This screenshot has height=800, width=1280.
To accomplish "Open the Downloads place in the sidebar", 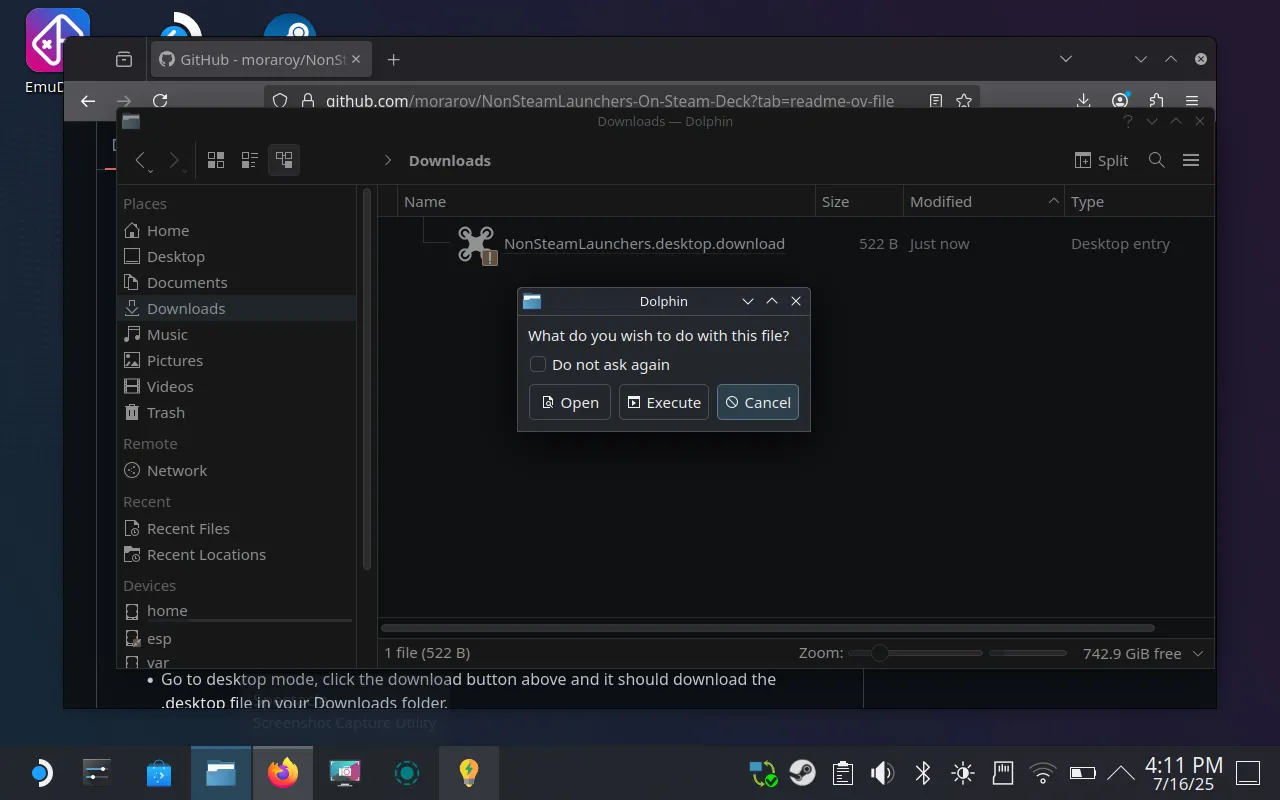I will [186, 308].
